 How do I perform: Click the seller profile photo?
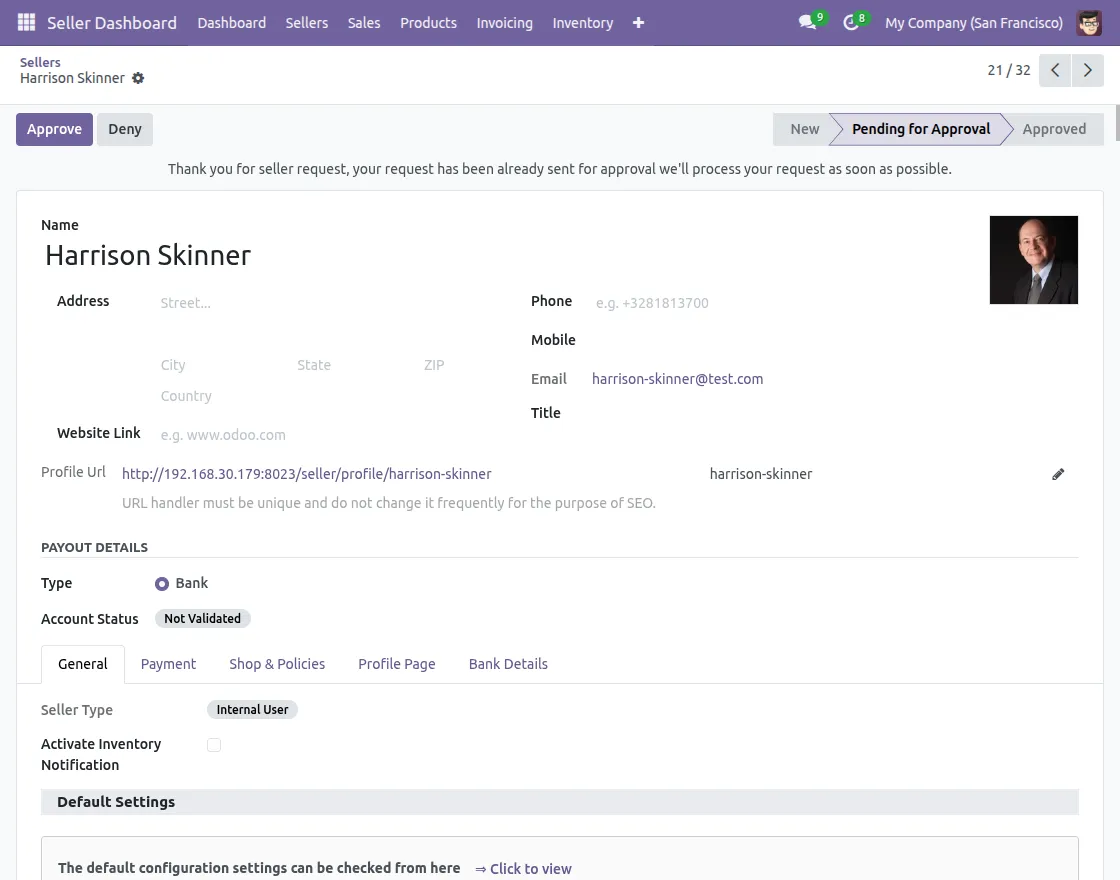[x=1033, y=260]
